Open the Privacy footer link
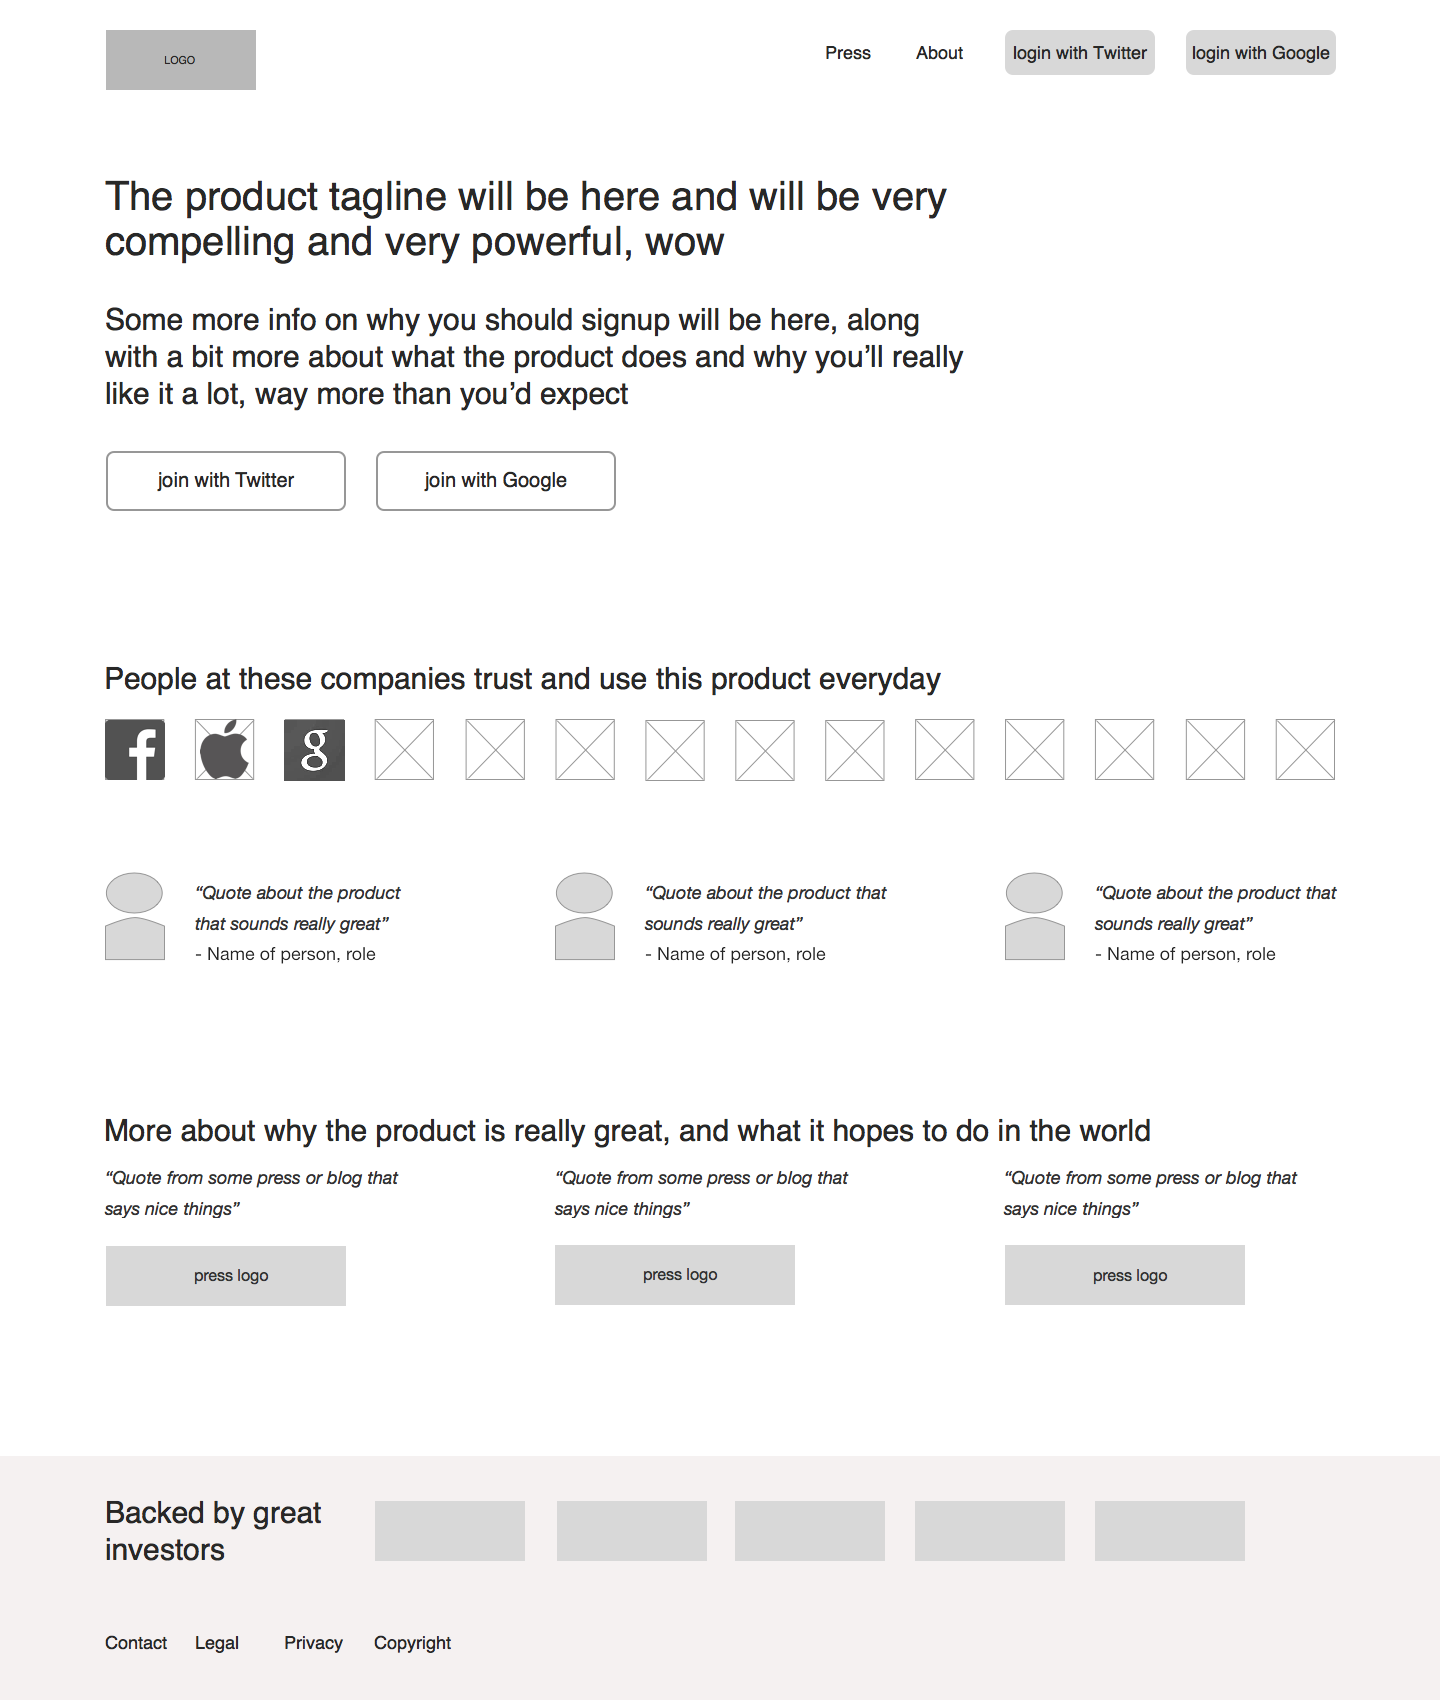The height and width of the screenshot is (1700, 1440). pos(313,1643)
